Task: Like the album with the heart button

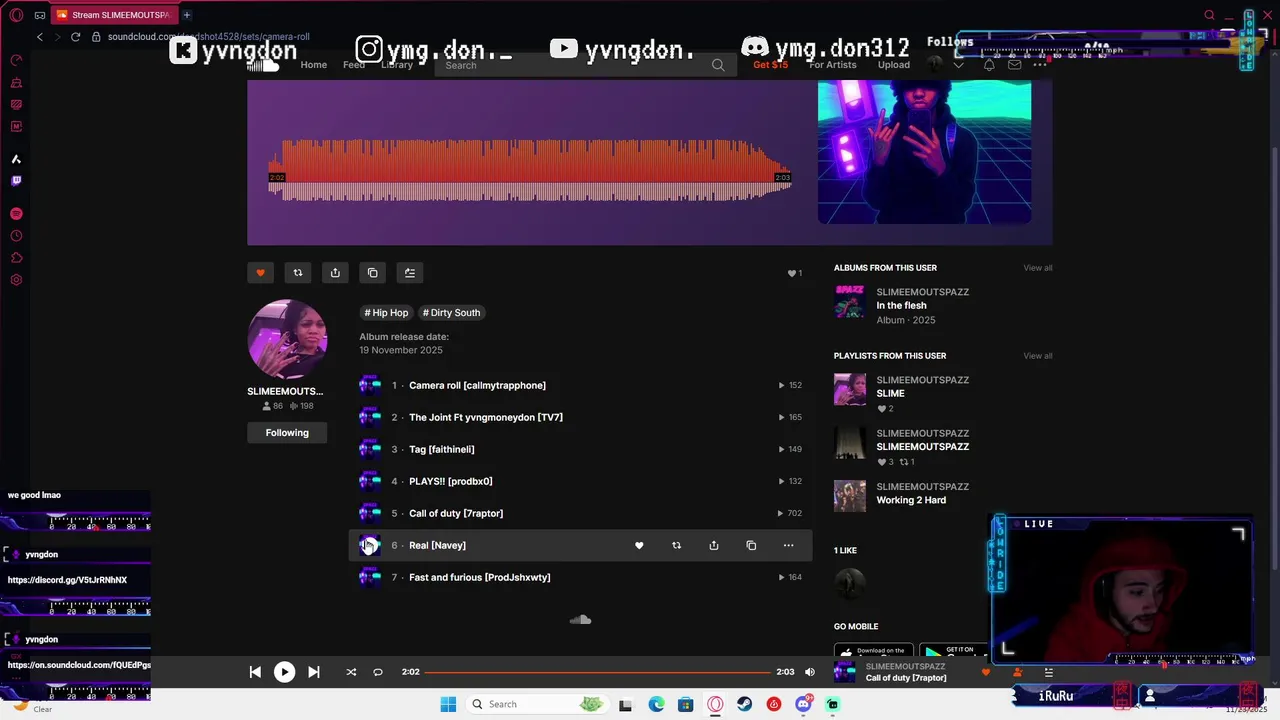Action: [x=260, y=273]
